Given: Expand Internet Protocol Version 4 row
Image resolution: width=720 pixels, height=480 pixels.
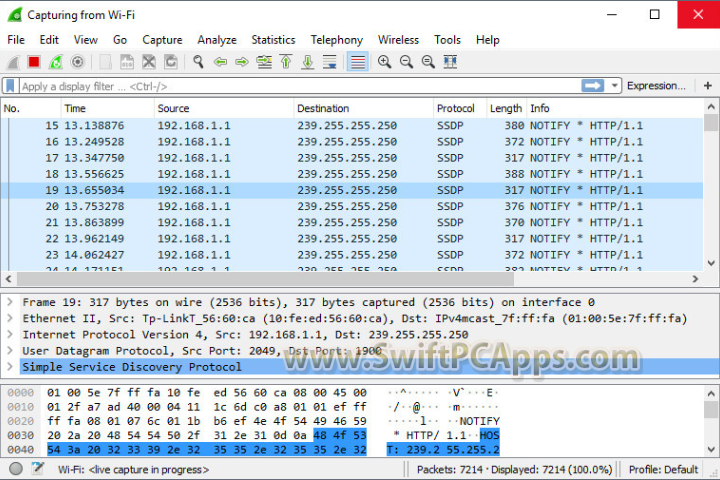Looking at the screenshot, I should tap(10, 334).
